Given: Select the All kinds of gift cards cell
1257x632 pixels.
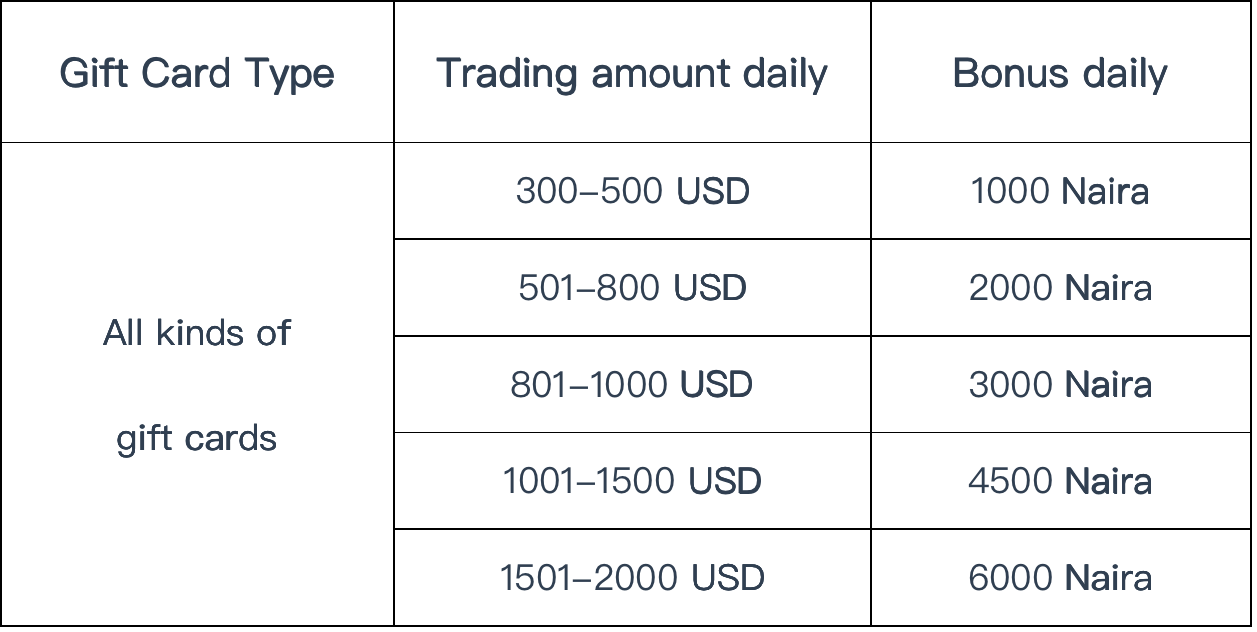Looking at the screenshot, I should tap(197, 384).
